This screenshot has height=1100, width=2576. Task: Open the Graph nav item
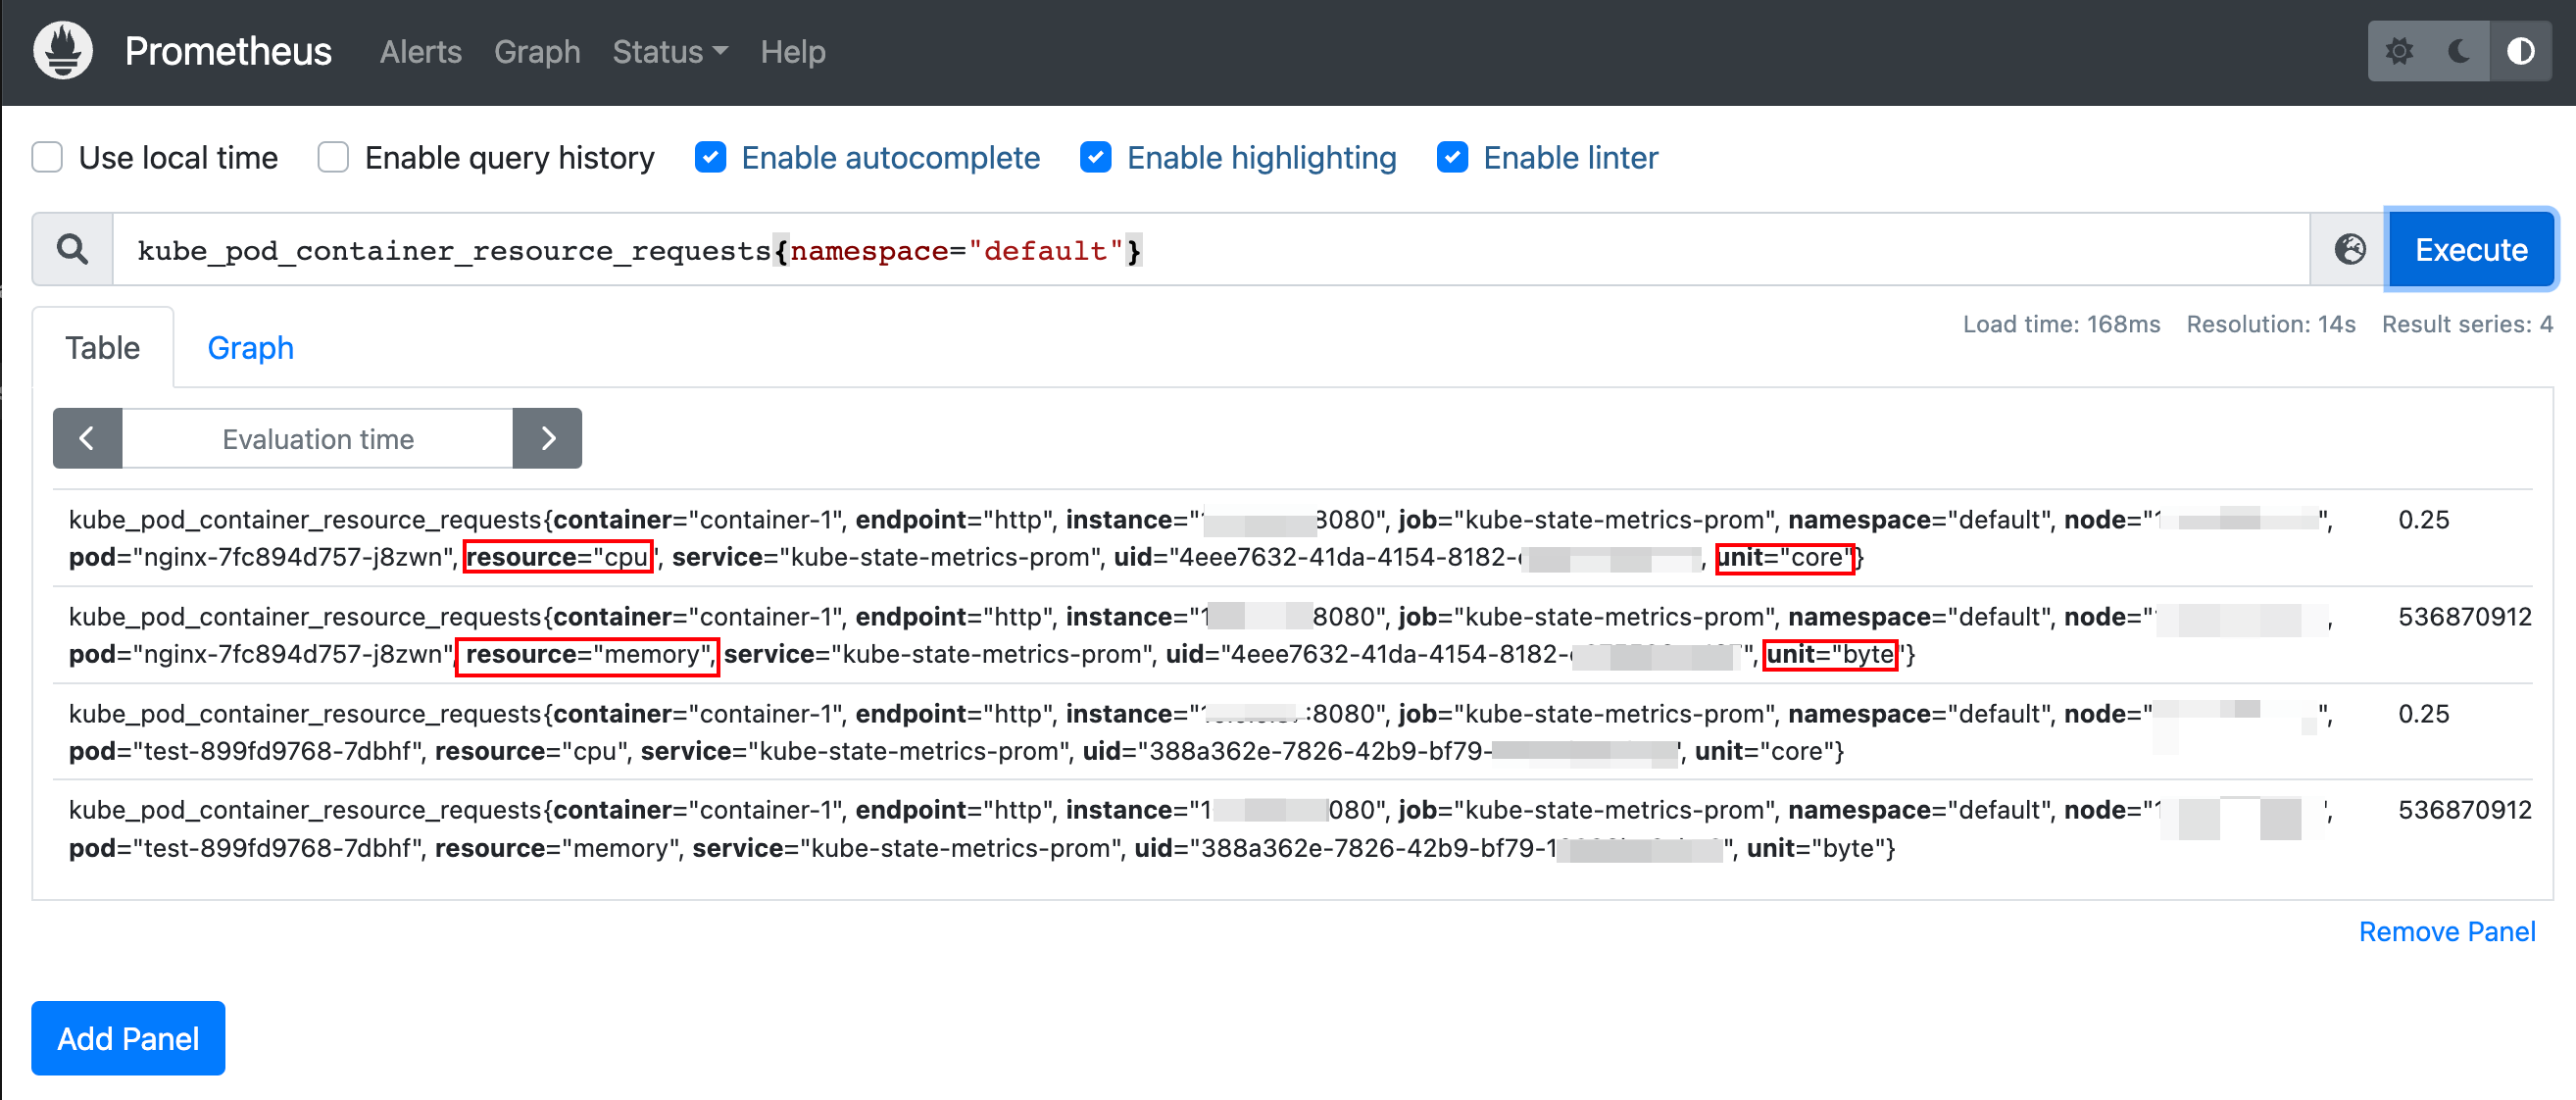click(x=537, y=51)
